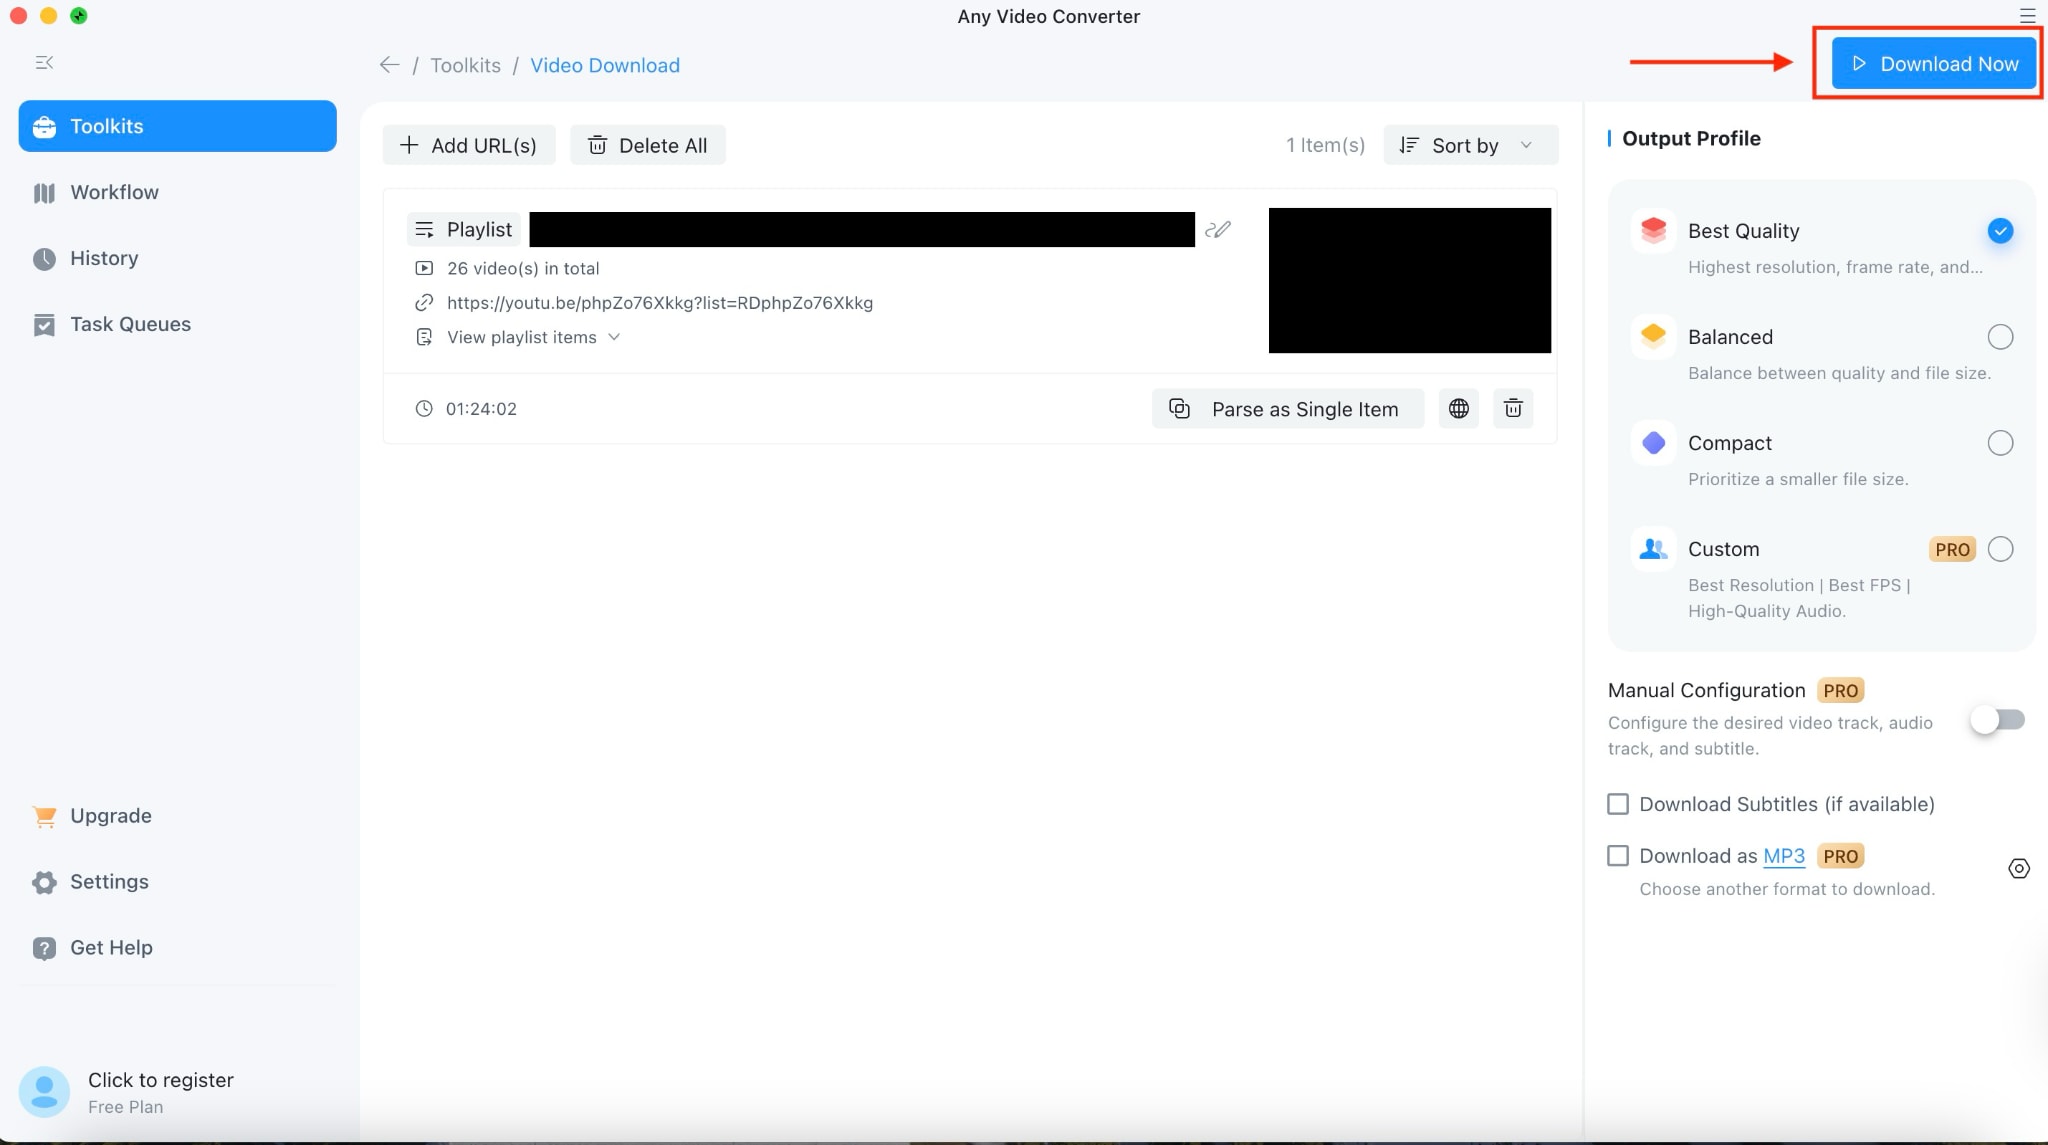
Task: Click the PRO badge beside Custom
Action: (x=1952, y=549)
